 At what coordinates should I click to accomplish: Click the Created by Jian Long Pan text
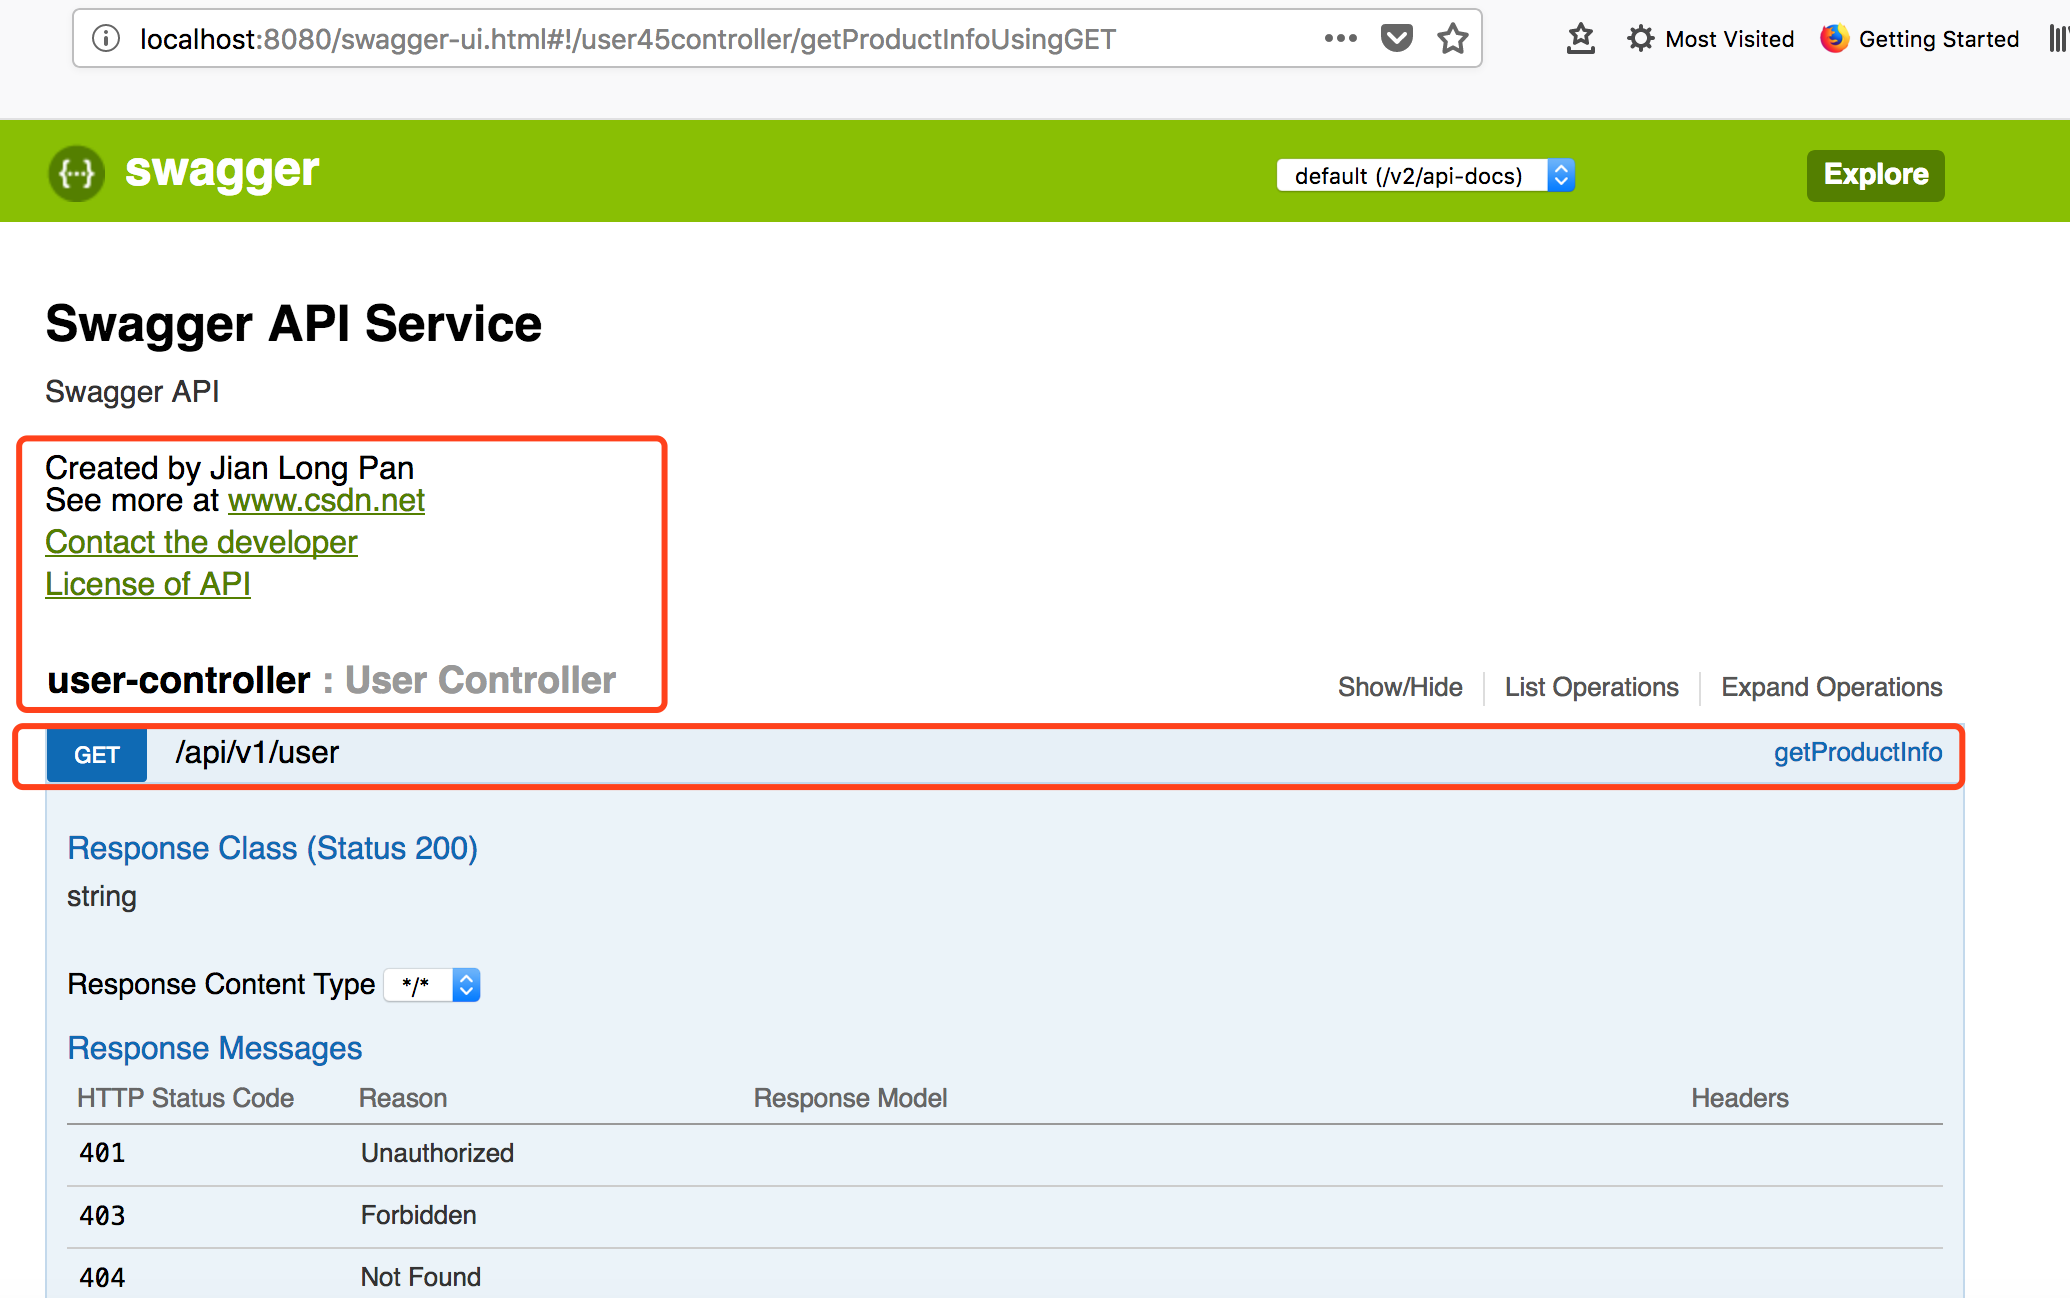tap(229, 468)
